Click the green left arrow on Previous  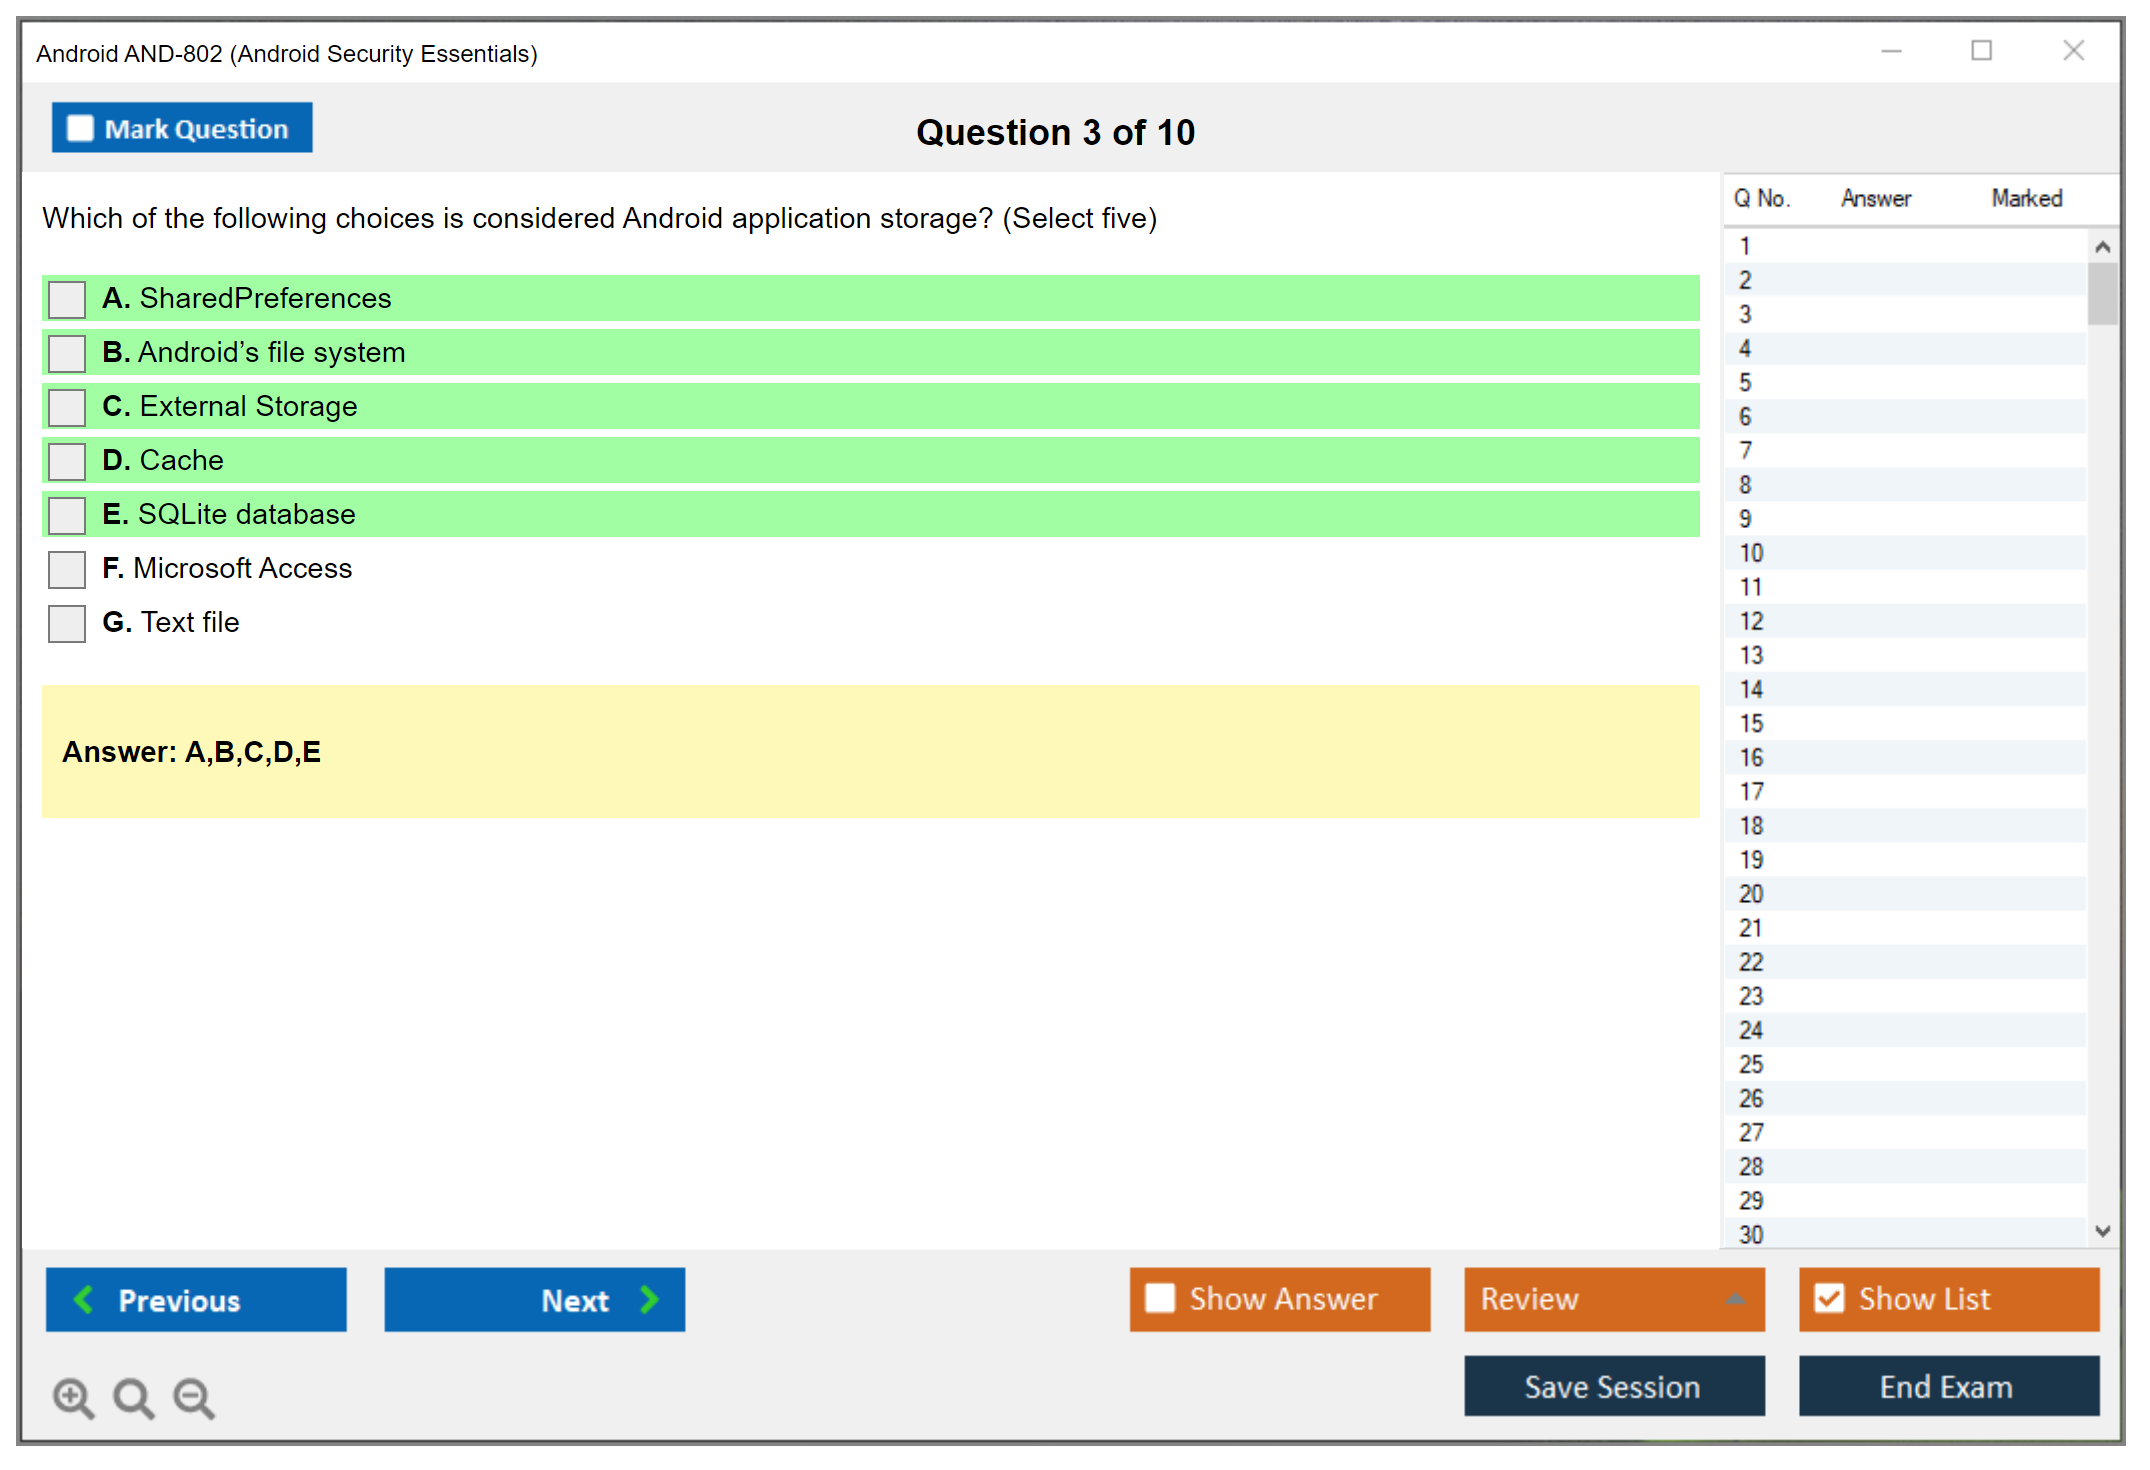click(x=84, y=1299)
